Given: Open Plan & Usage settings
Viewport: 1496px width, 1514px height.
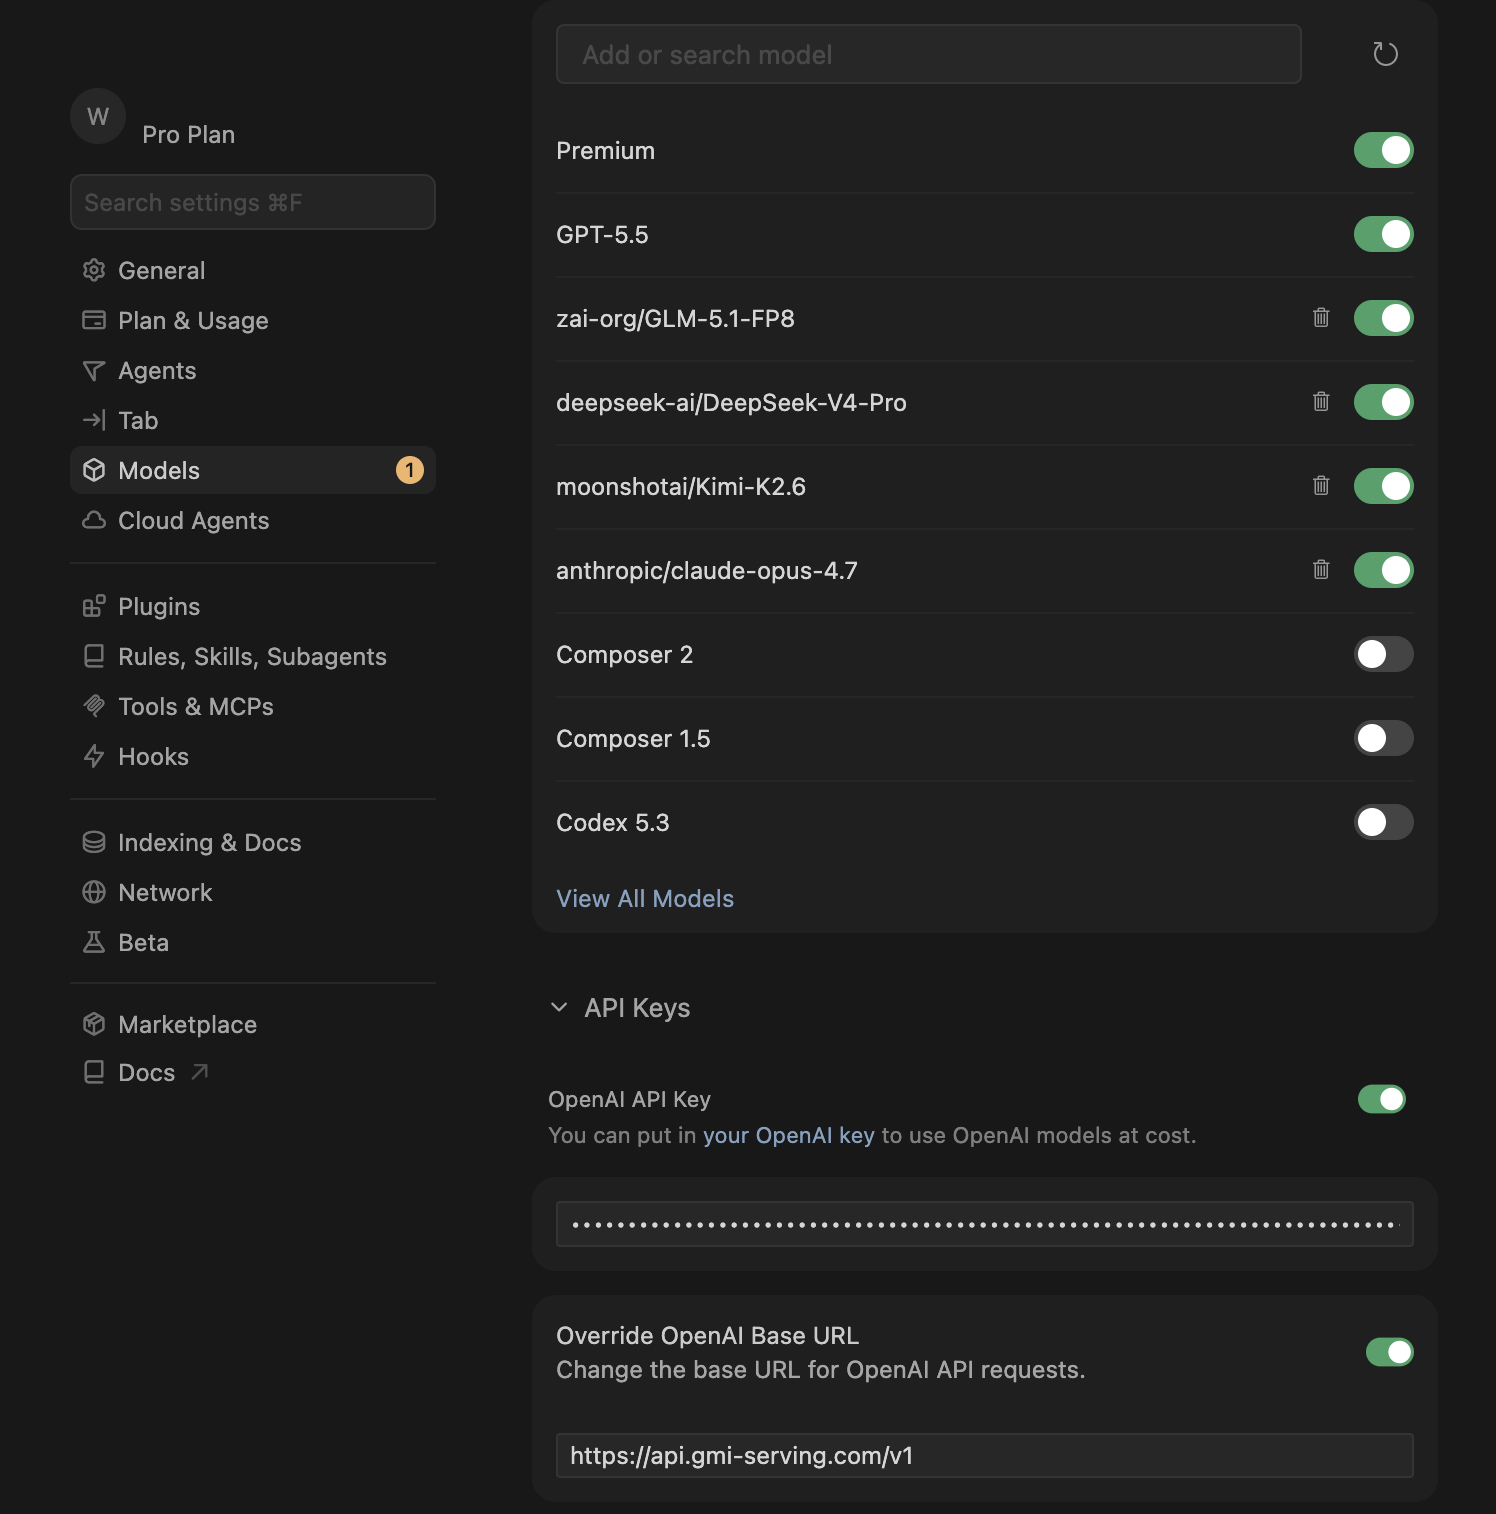Looking at the screenshot, I should tap(253, 320).
